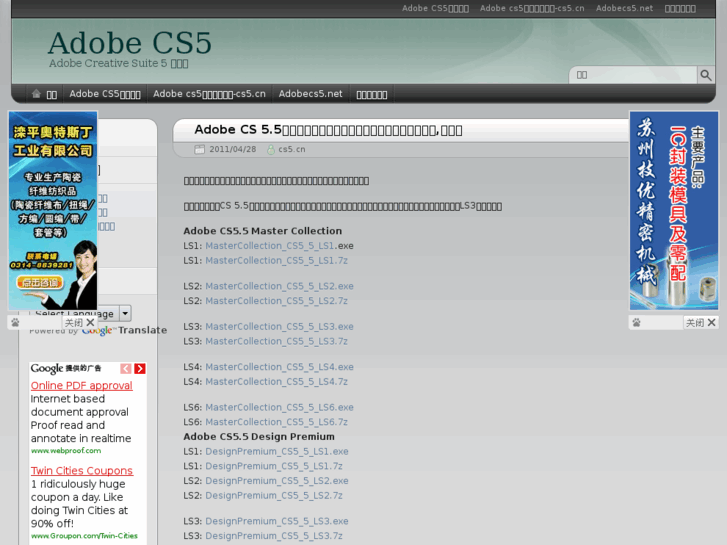Click Adobe CS5 link in top header strip
The image size is (727, 545).
pos(435,8)
